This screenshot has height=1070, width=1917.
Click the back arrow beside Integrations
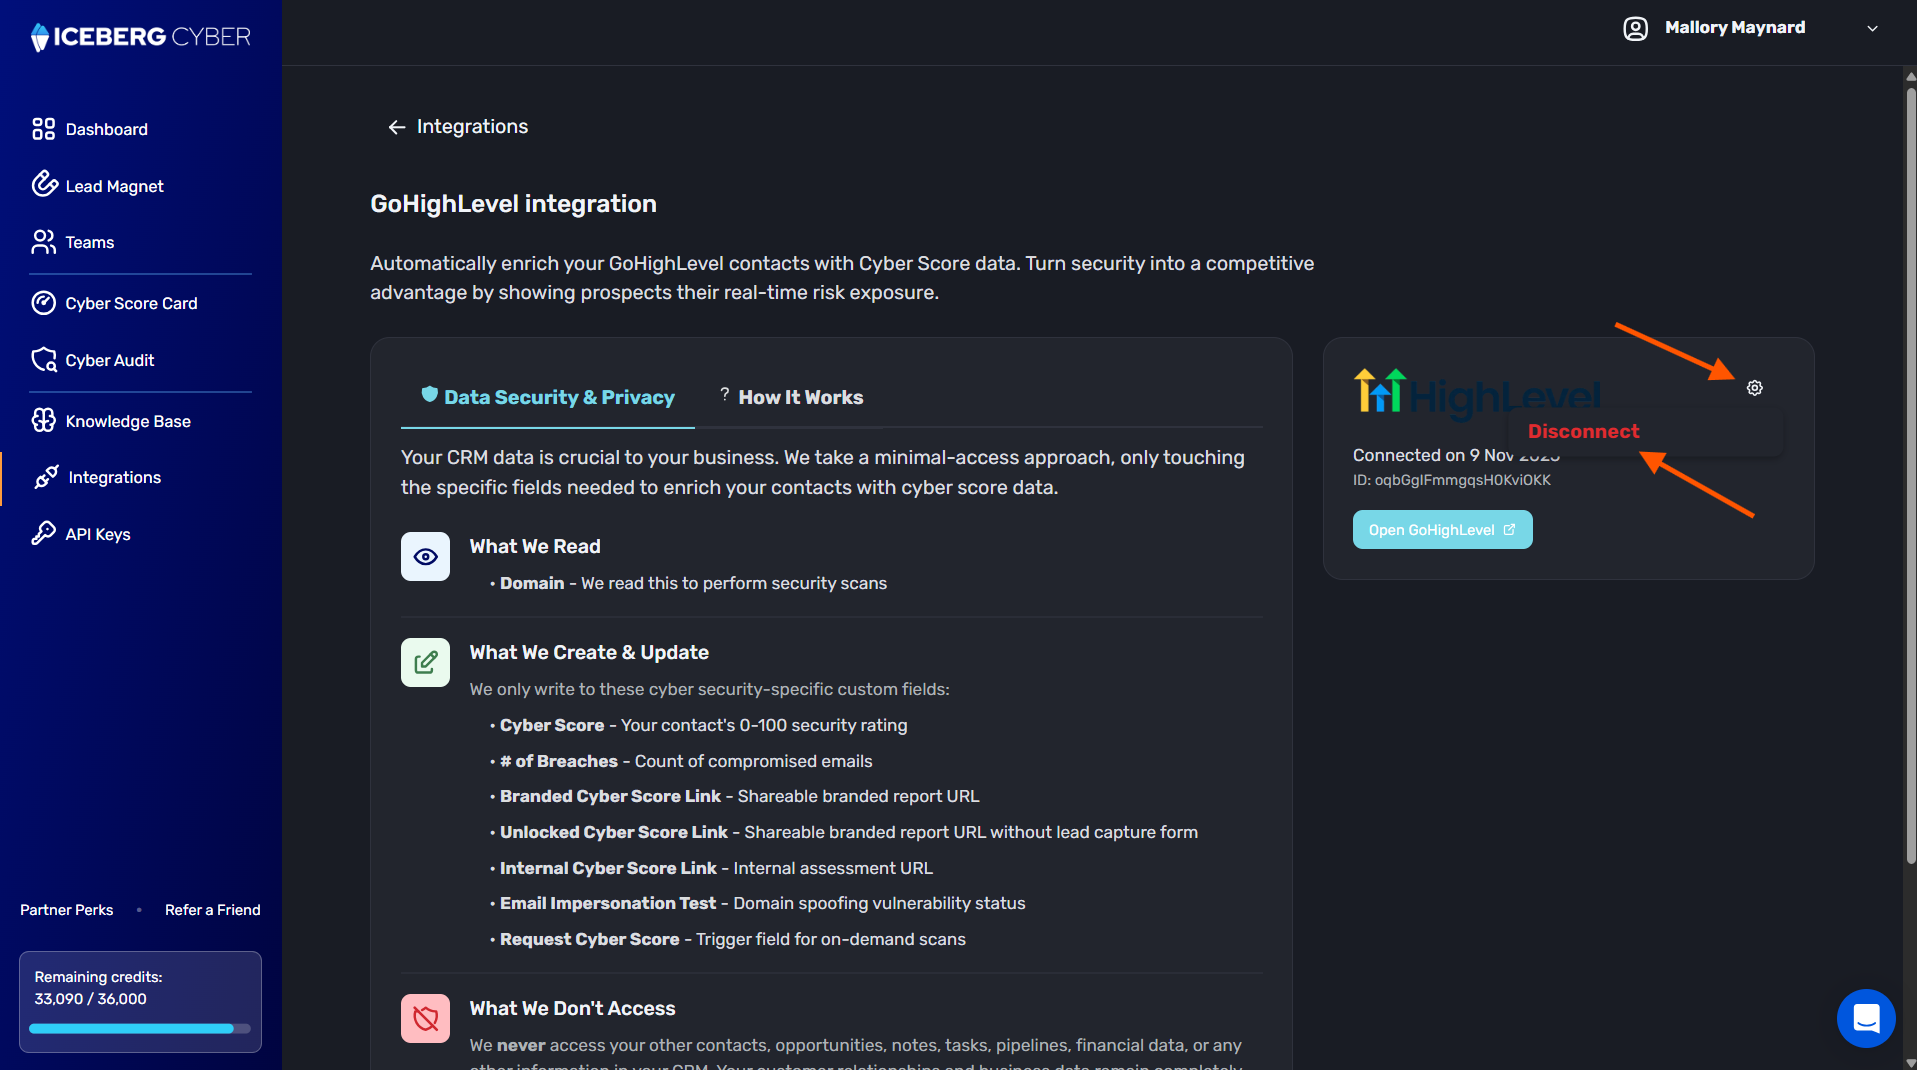[396, 127]
